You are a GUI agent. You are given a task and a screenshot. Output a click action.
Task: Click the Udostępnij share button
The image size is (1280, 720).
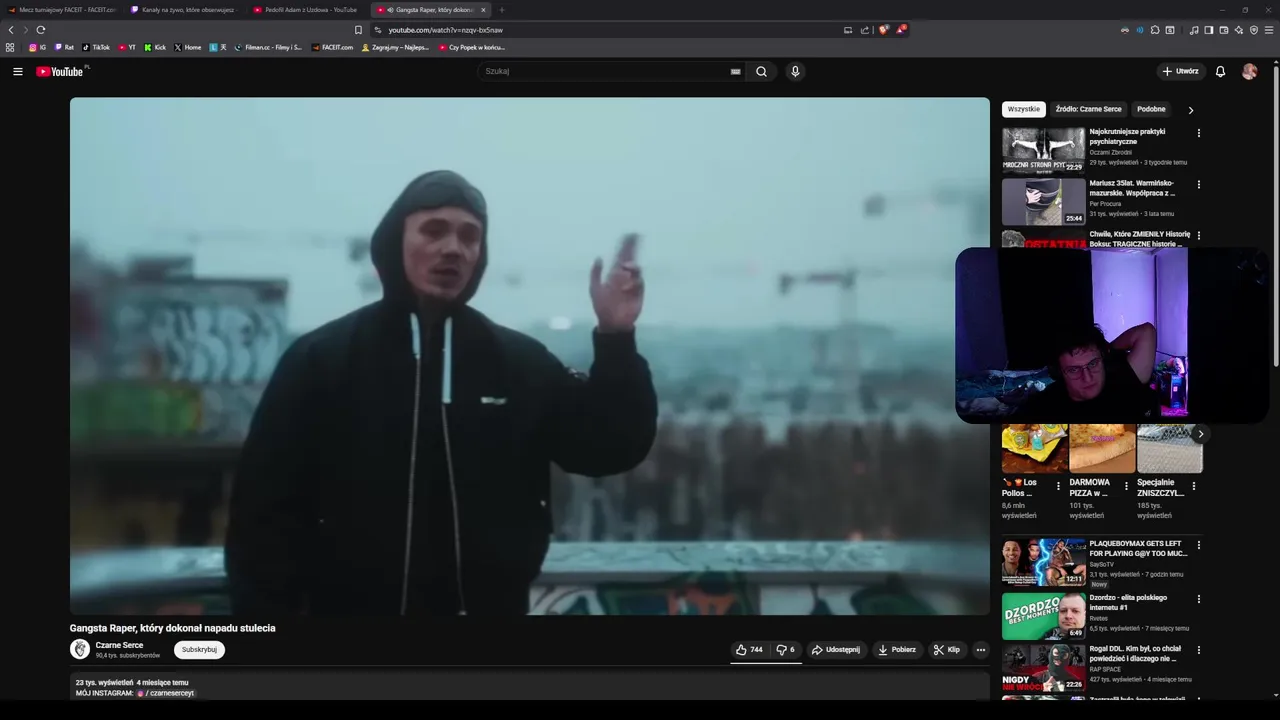[x=836, y=649]
